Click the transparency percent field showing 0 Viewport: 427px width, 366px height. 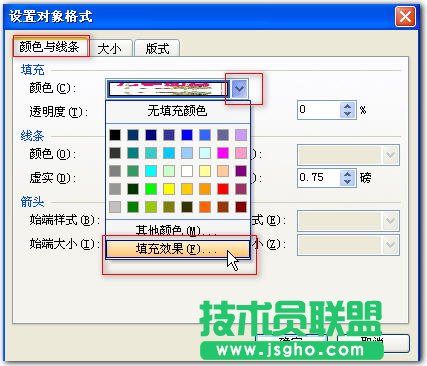pyautogui.click(x=319, y=110)
